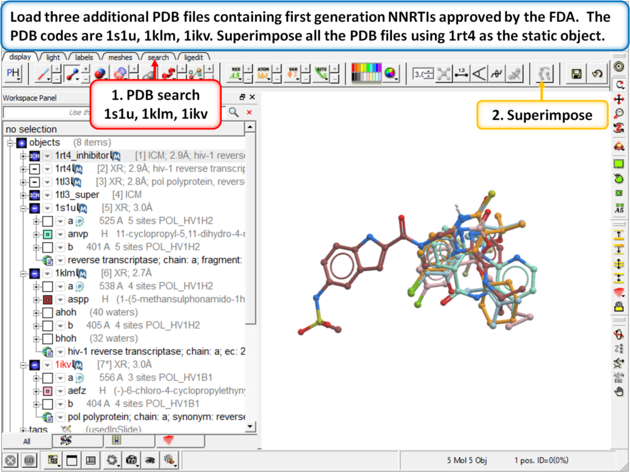
Task: Collapse the 1klm object tree node
Action: (x=23, y=273)
